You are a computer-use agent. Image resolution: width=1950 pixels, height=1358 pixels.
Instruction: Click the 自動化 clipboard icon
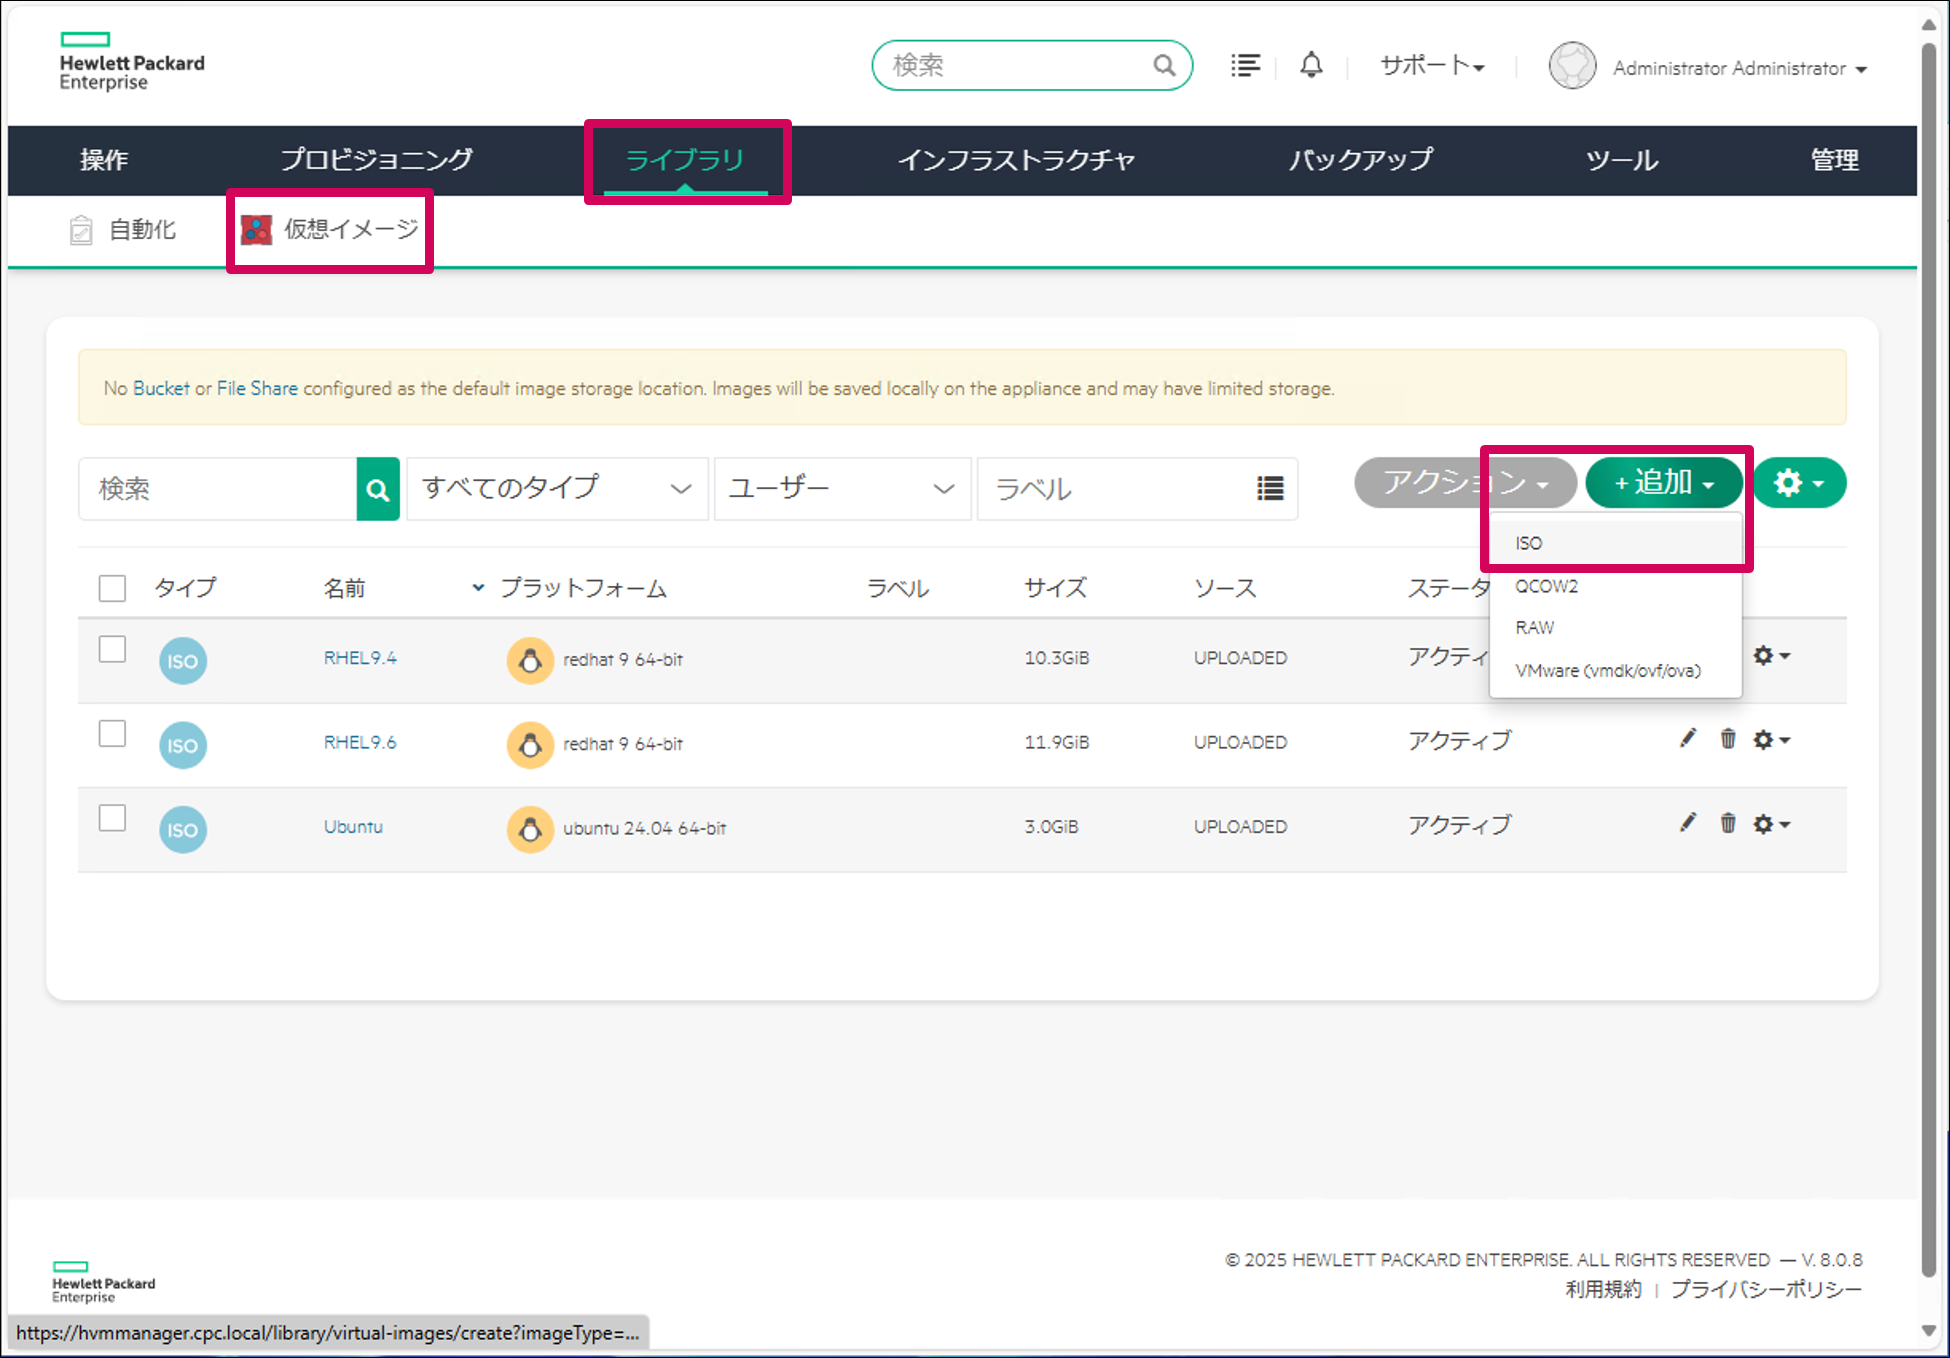tap(82, 229)
